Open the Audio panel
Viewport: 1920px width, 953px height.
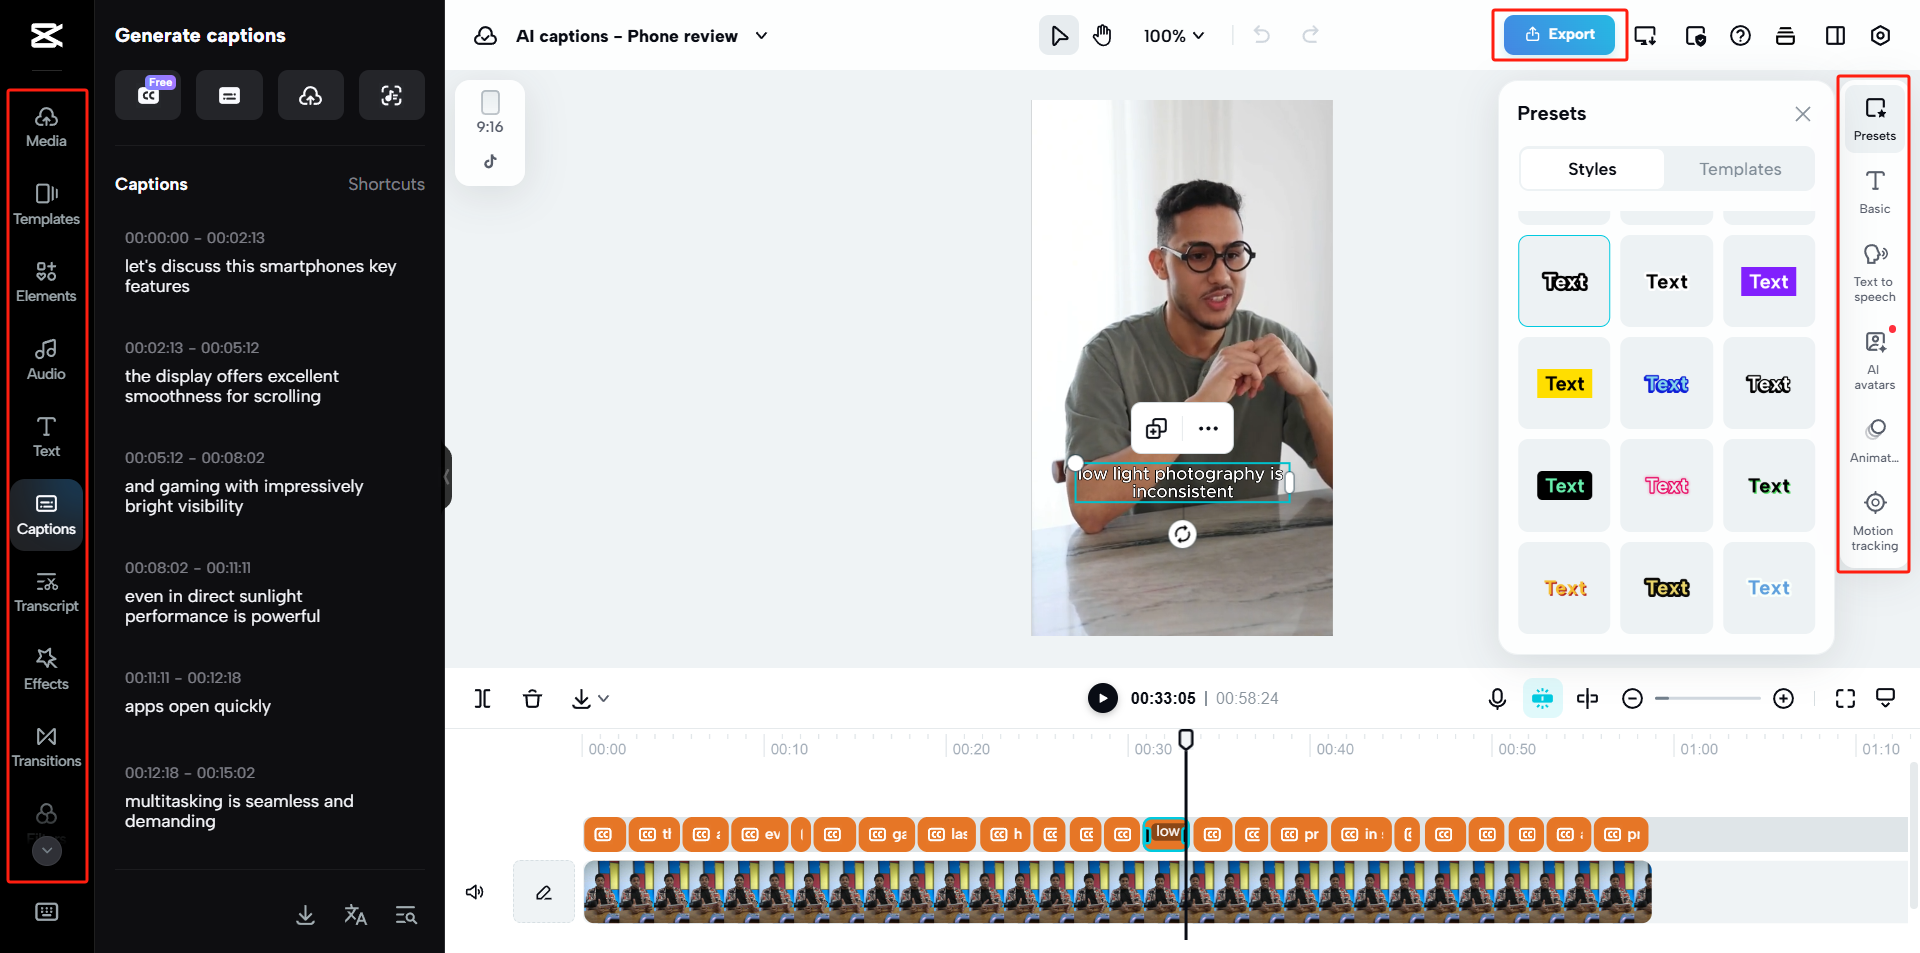pos(46,360)
